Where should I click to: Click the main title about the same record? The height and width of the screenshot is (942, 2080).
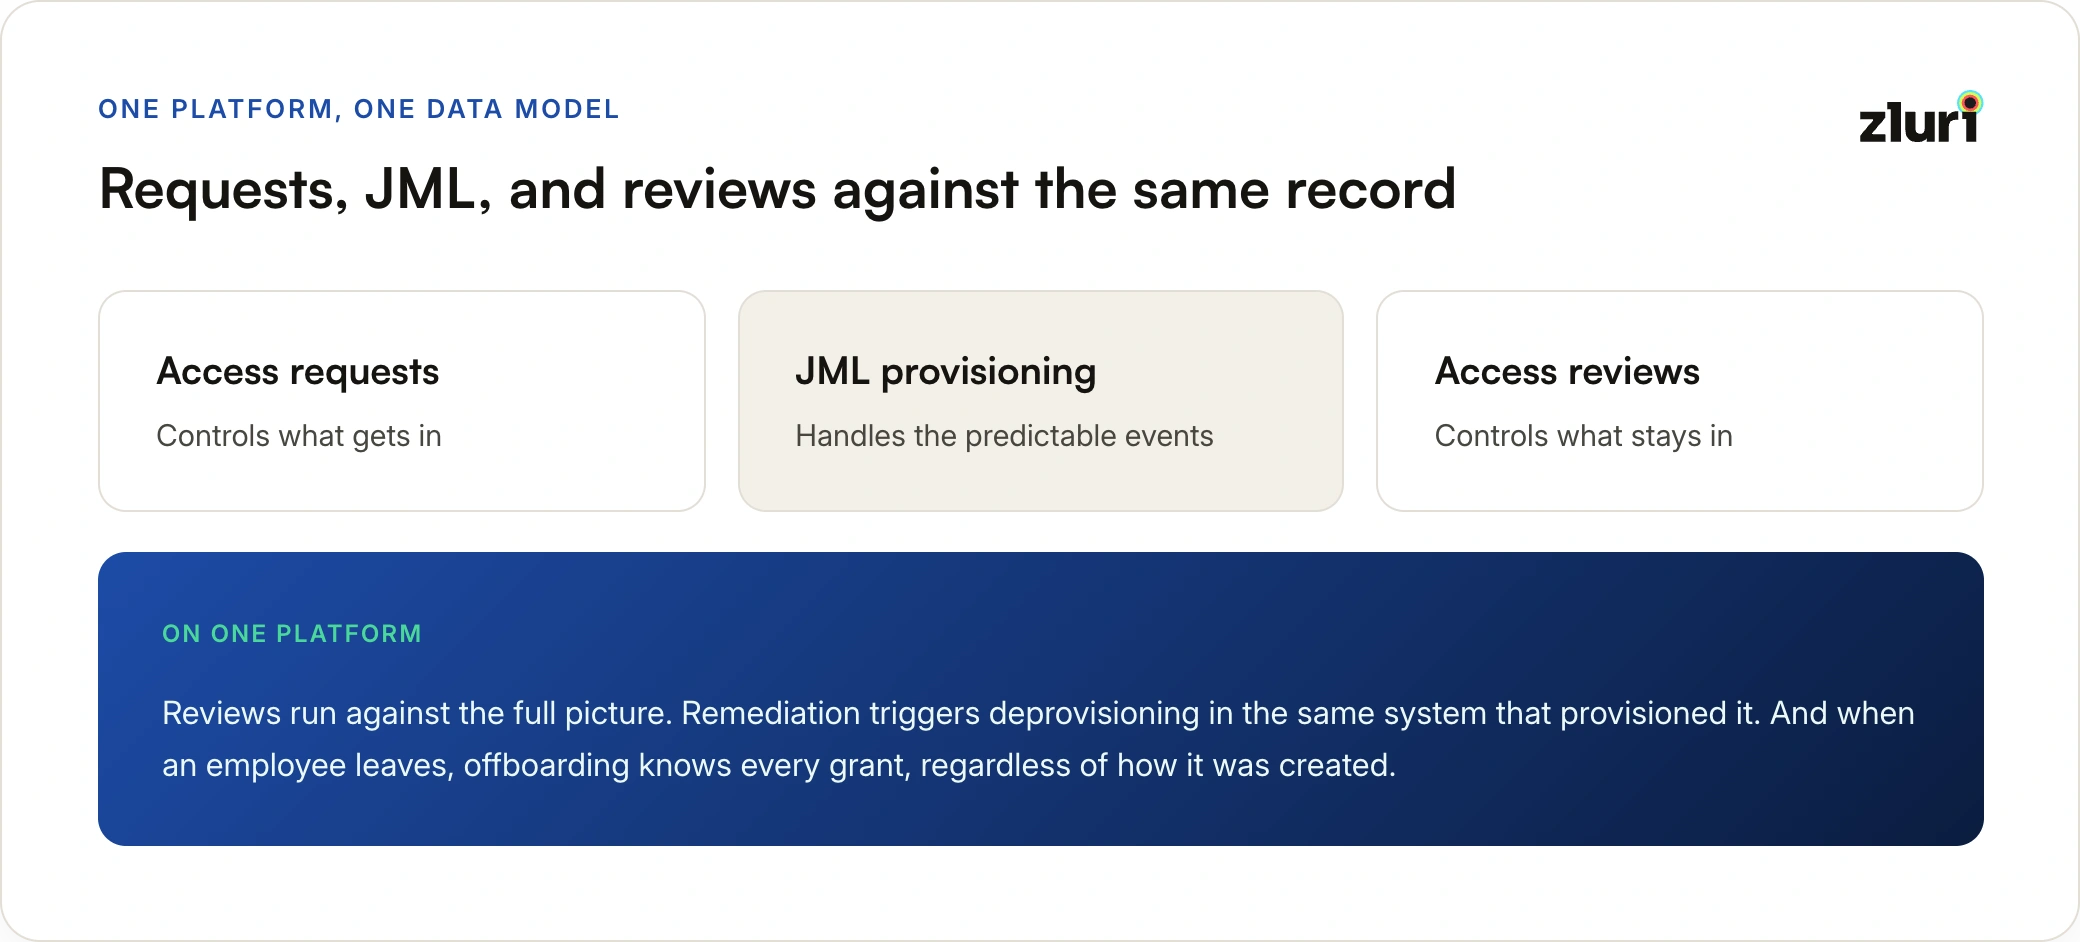tap(778, 190)
